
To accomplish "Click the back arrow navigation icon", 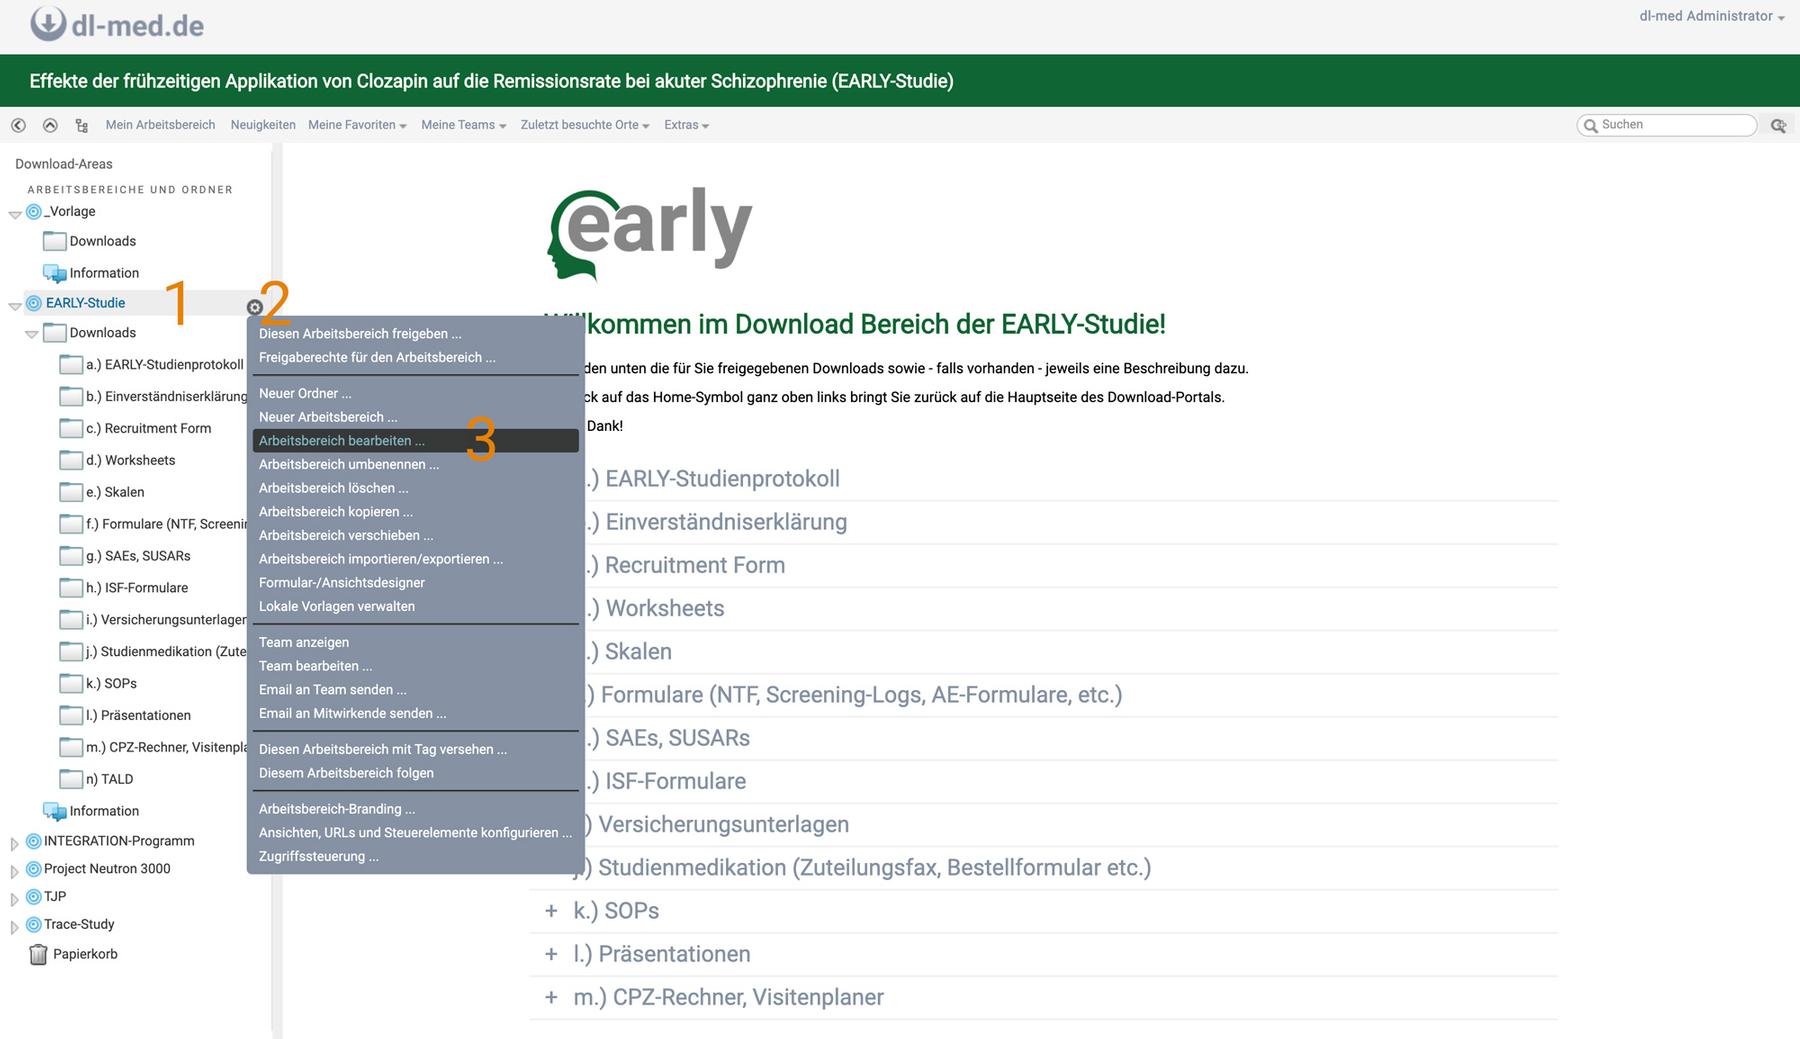I will (18, 125).
